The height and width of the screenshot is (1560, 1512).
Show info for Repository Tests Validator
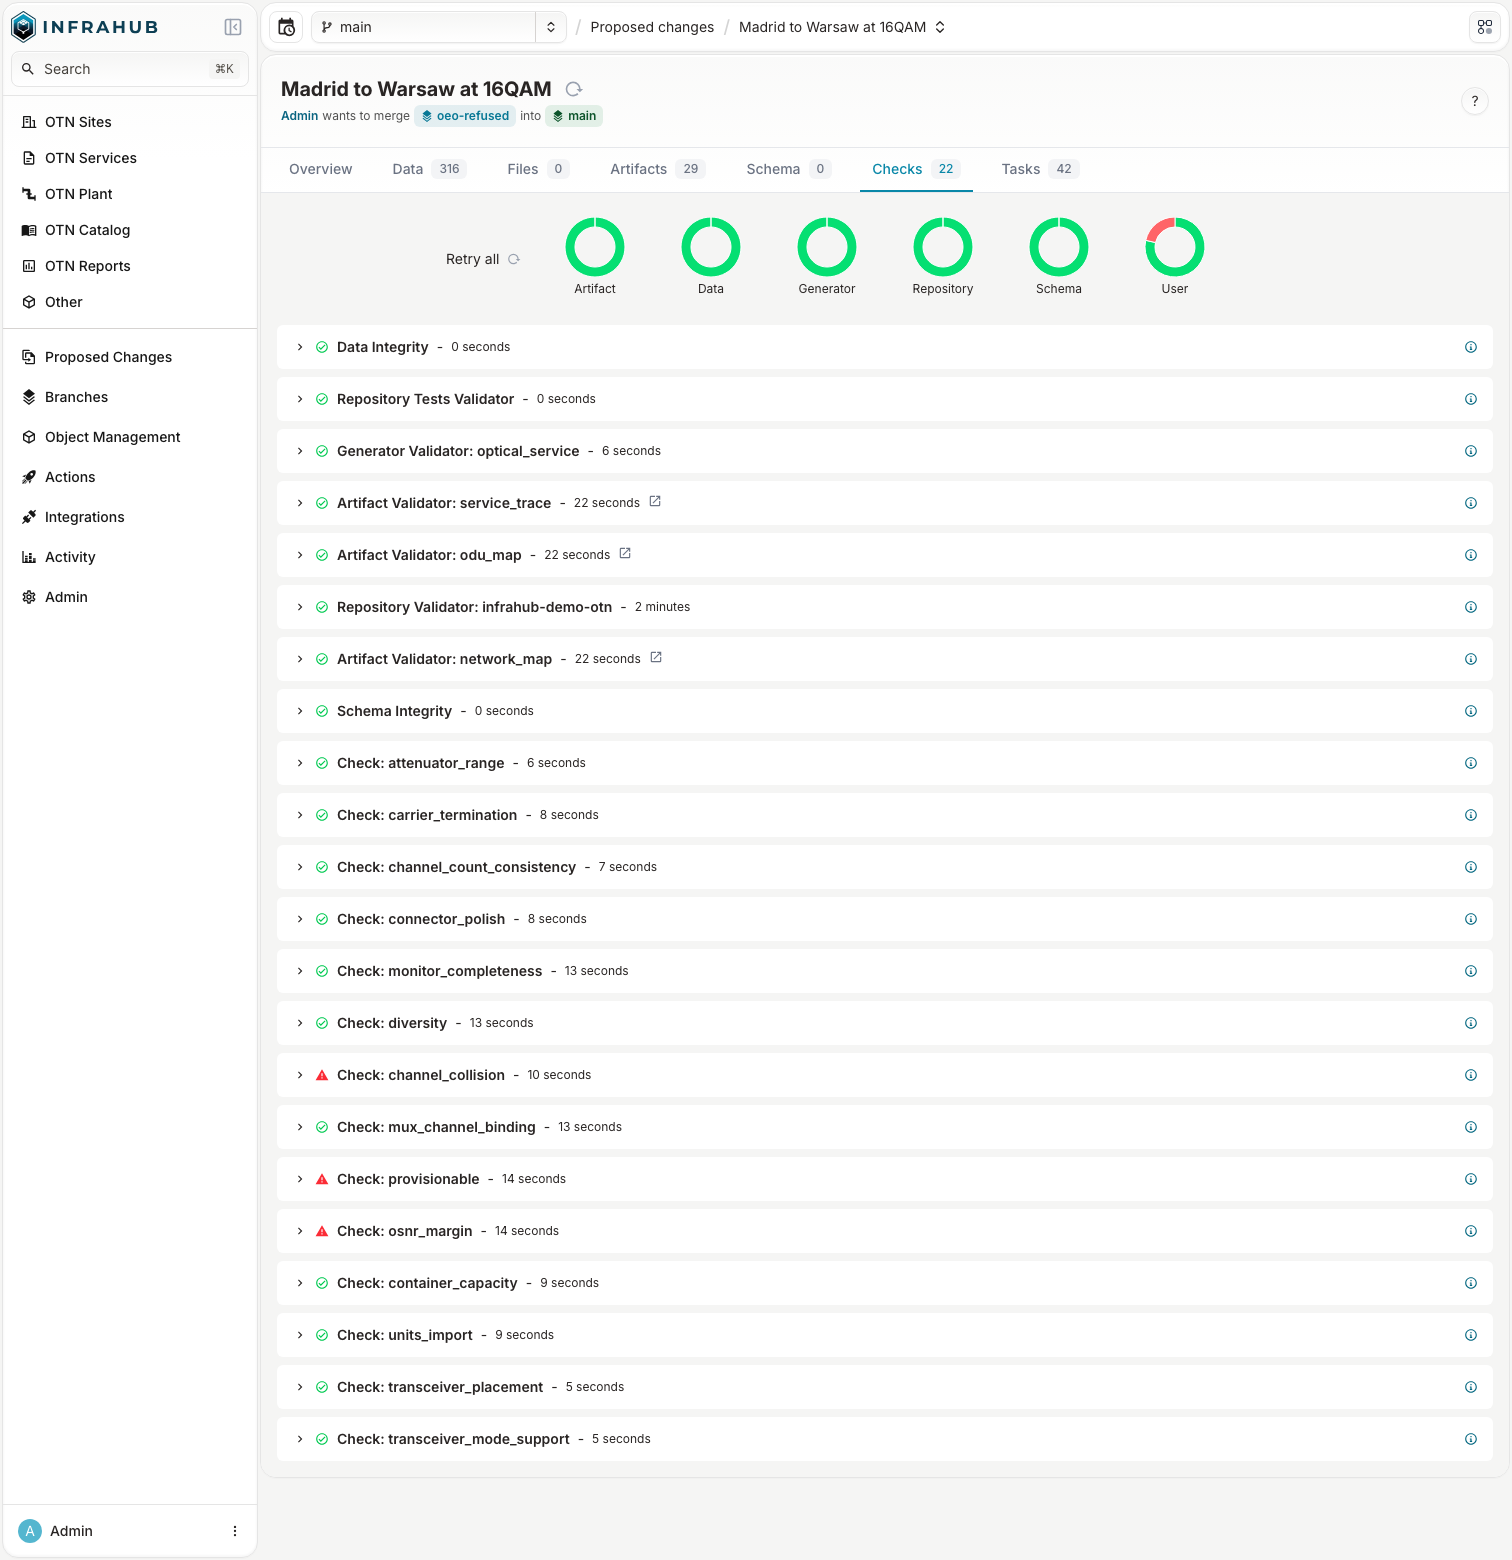[1471, 399]
